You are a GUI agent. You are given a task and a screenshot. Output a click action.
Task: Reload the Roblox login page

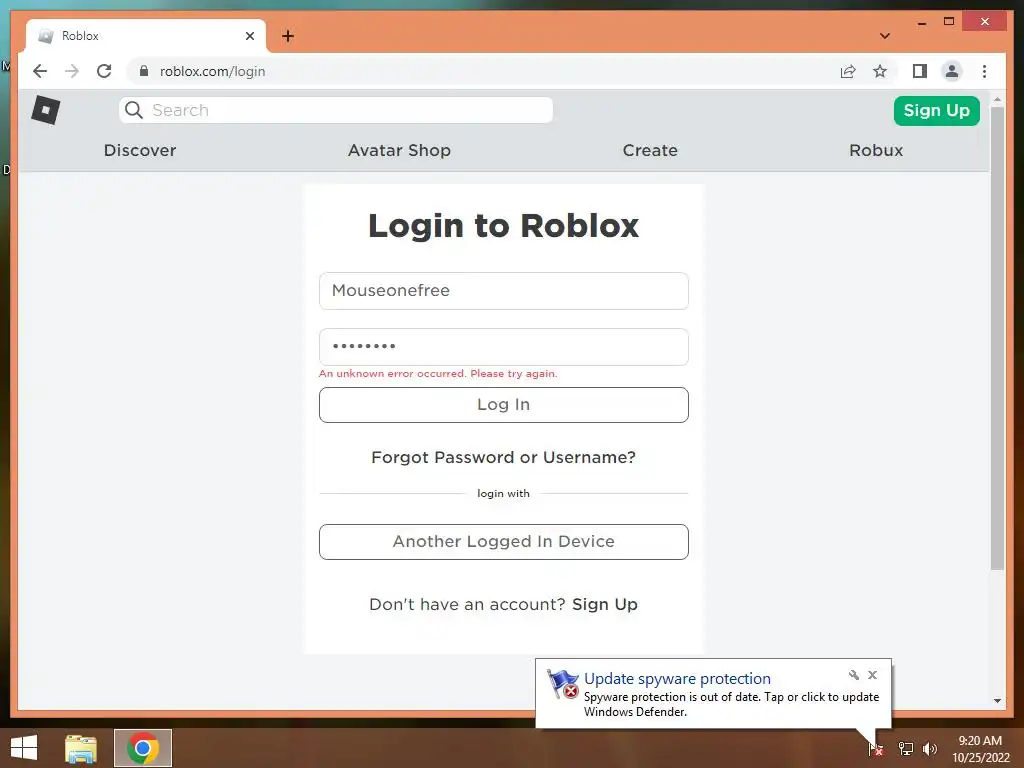tap(104, 71)
